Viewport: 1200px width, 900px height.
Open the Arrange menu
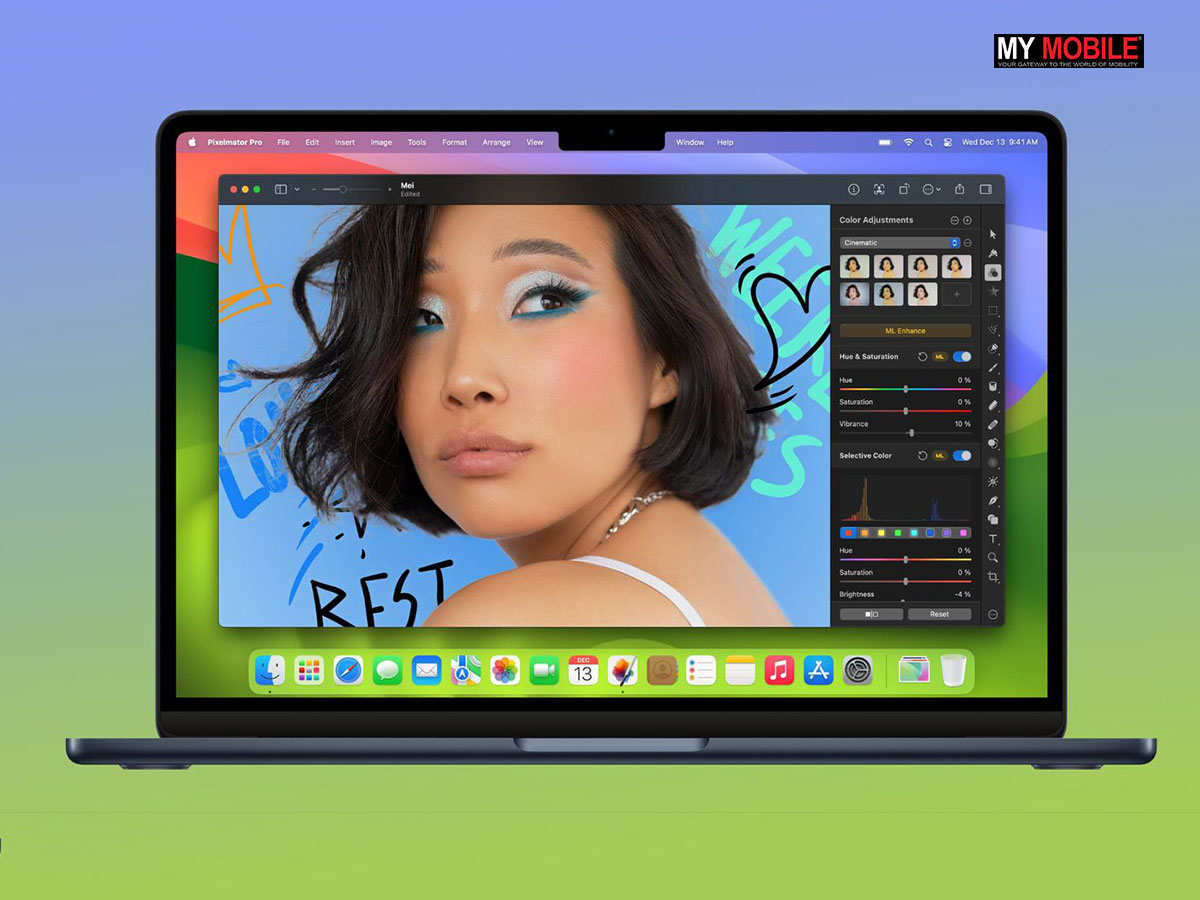[x=496, y=142]
